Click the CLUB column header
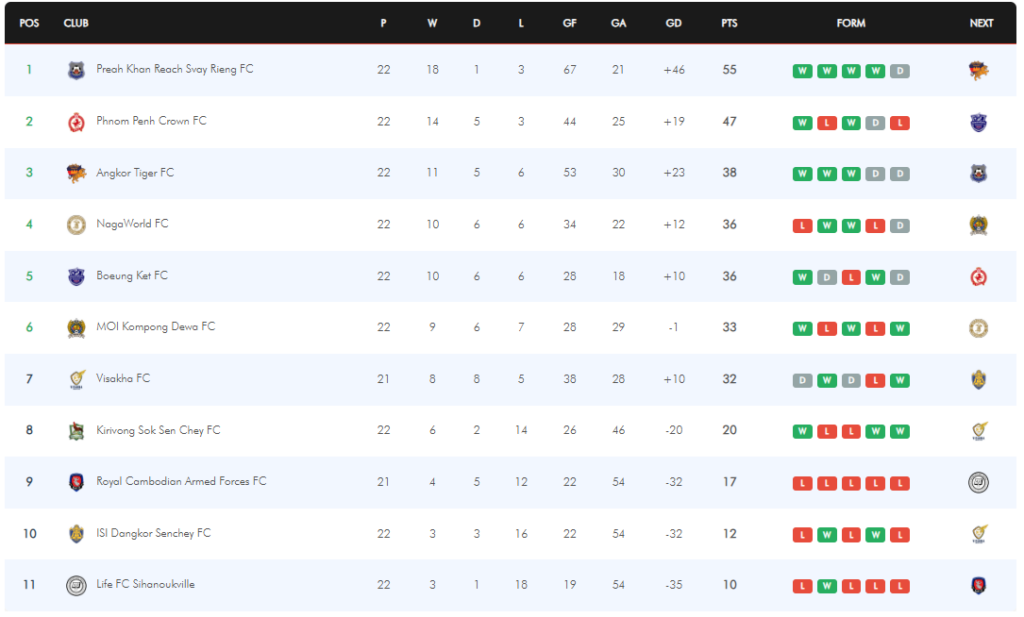The height and width of the screenshot is (617, 1024). [x=76, y=23]
